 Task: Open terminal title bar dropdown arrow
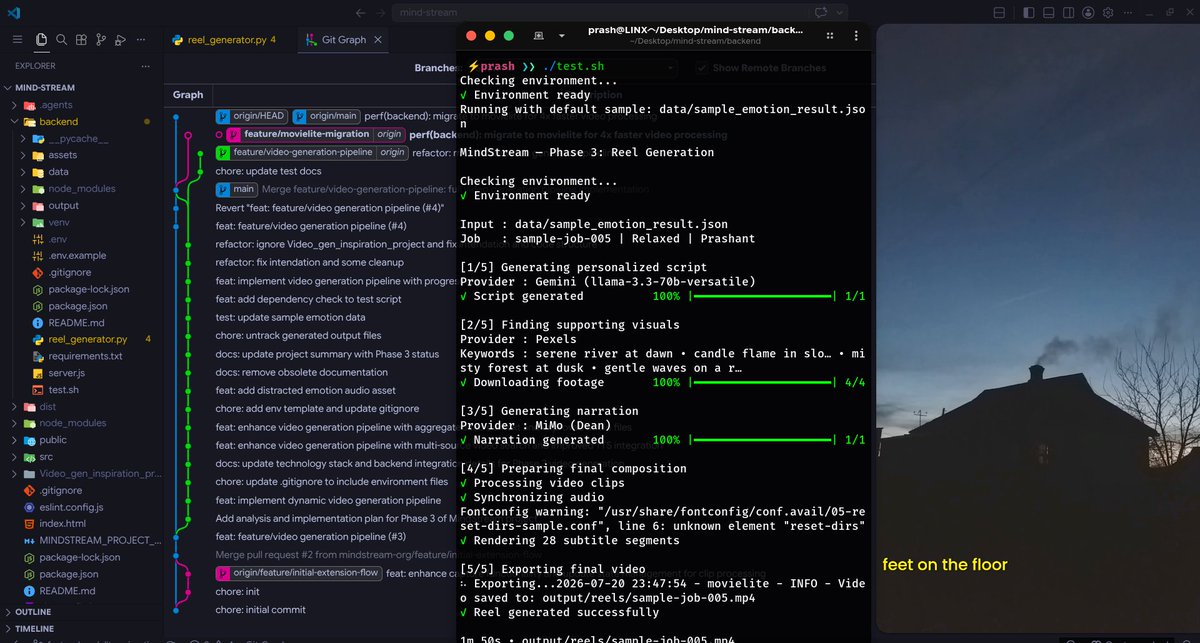pyautogui.click(x=562, y=35)
